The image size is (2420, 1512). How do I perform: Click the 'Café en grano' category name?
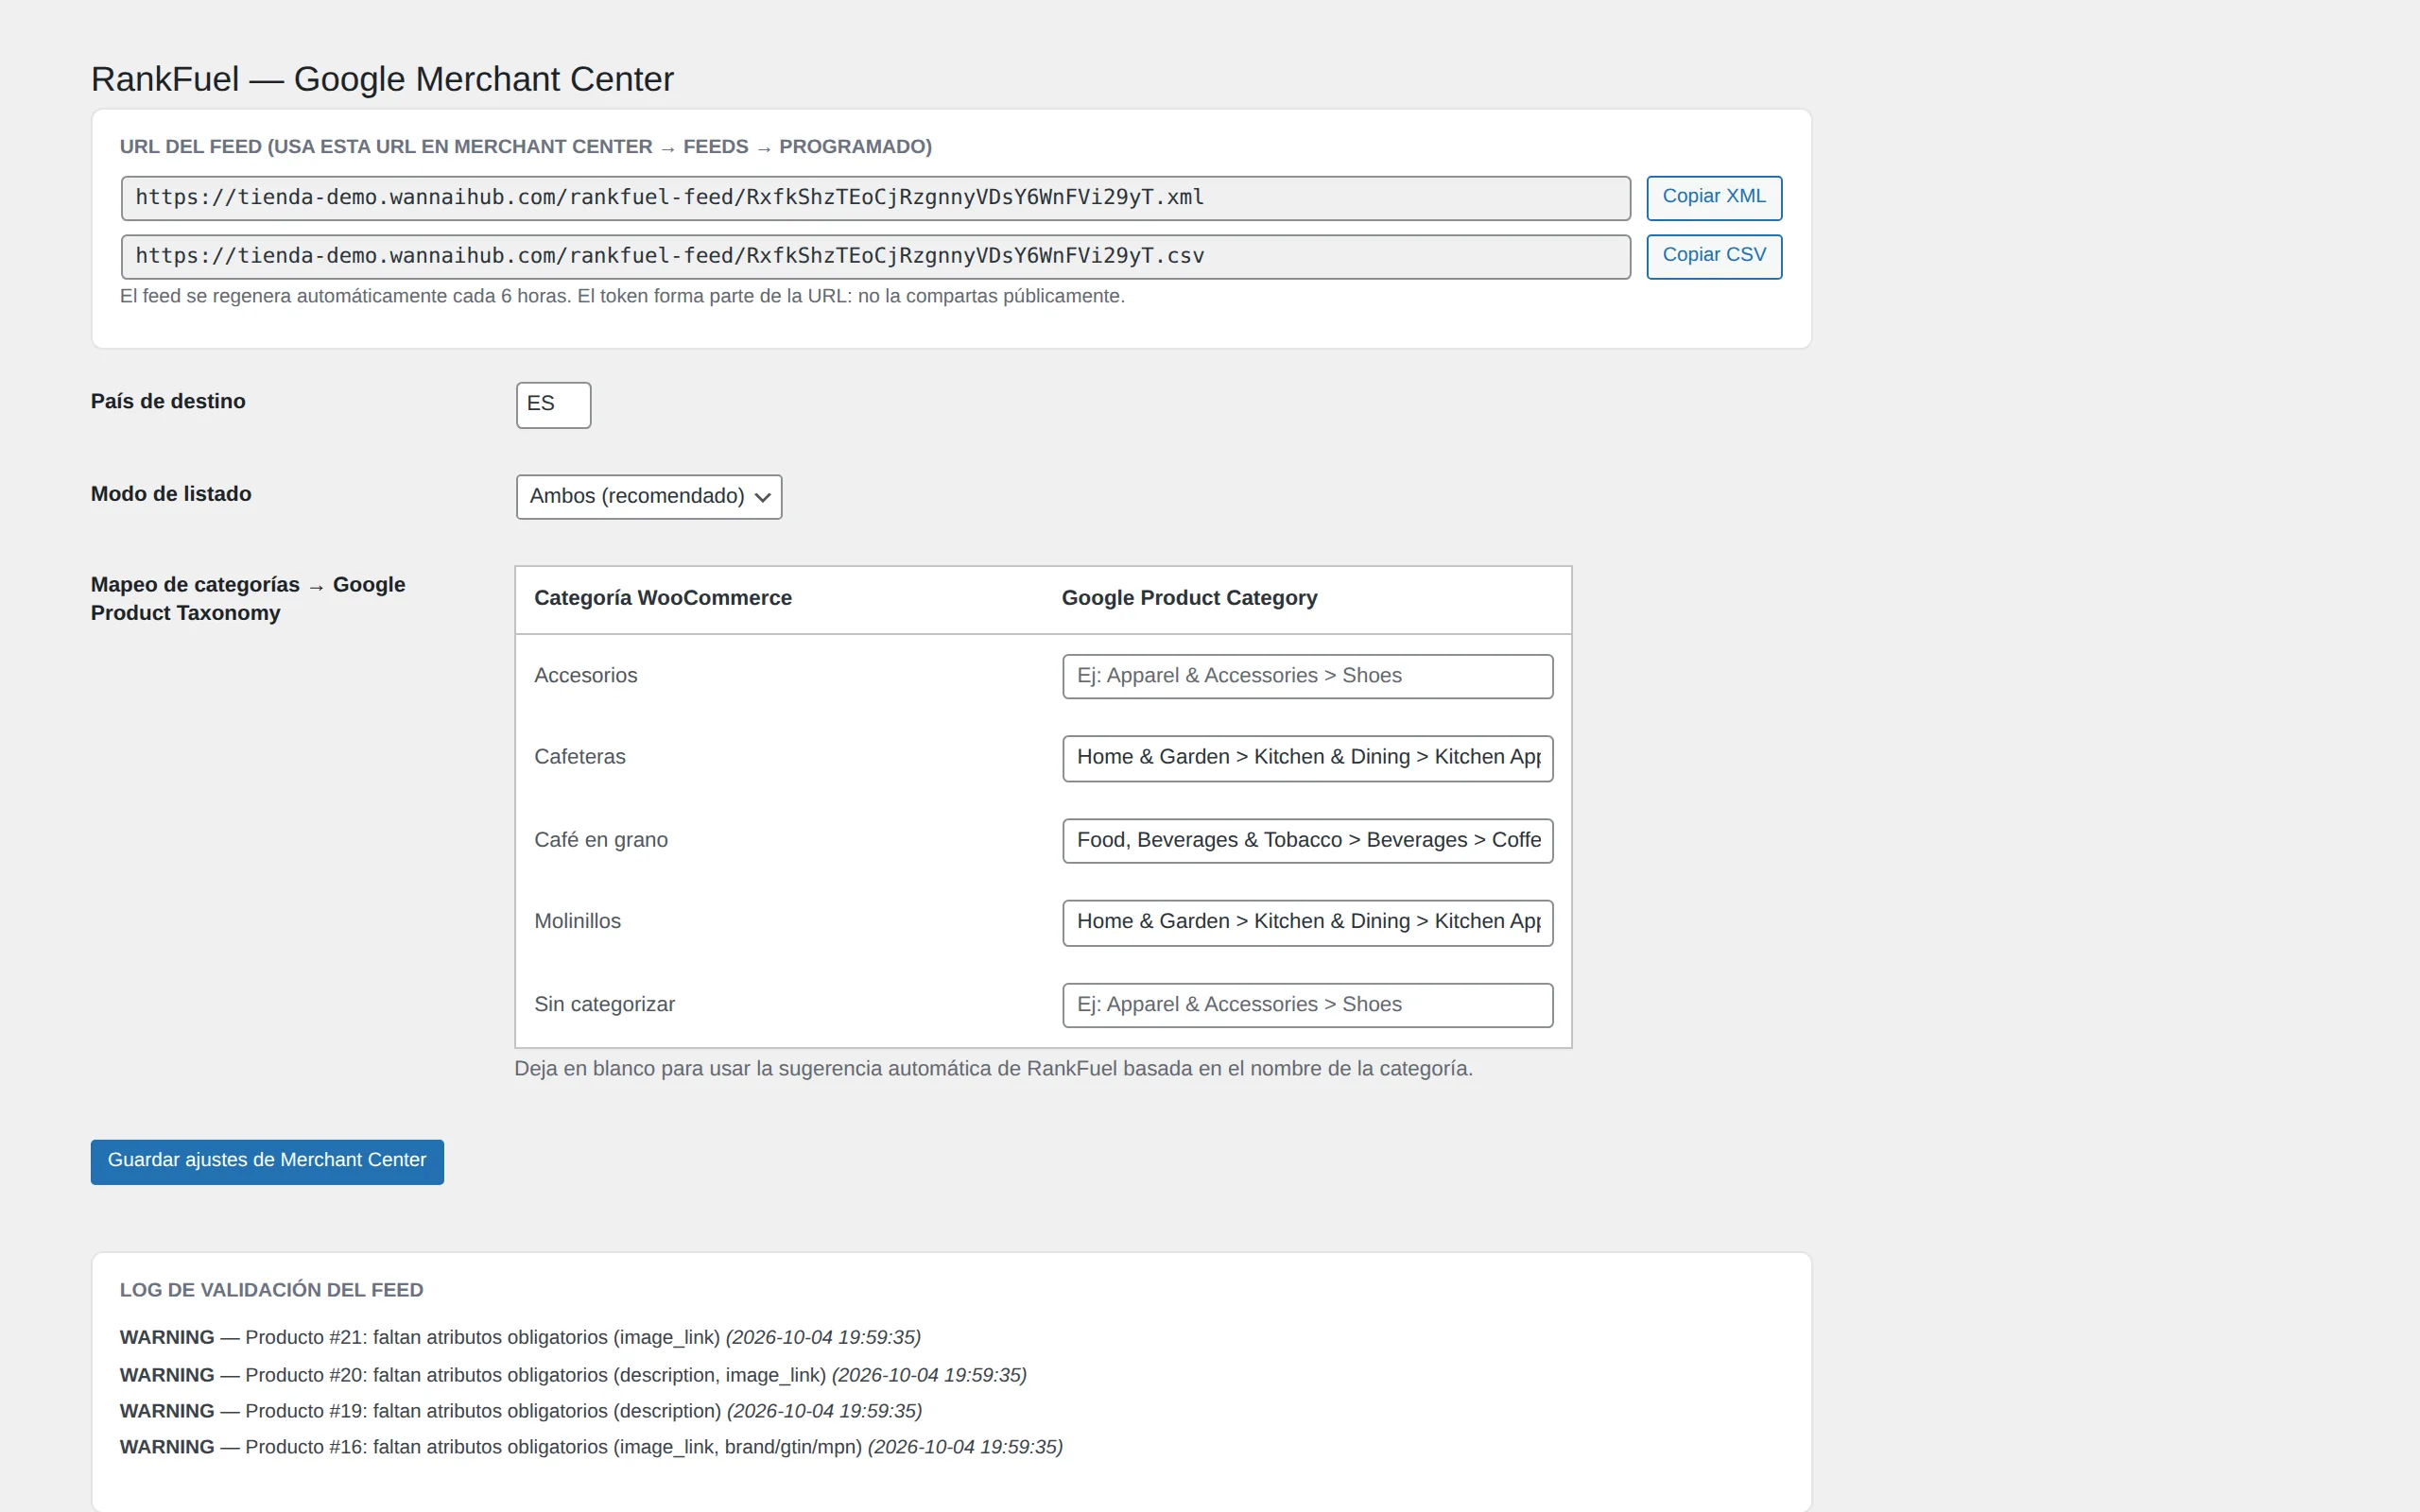click(x=601, y=840)
